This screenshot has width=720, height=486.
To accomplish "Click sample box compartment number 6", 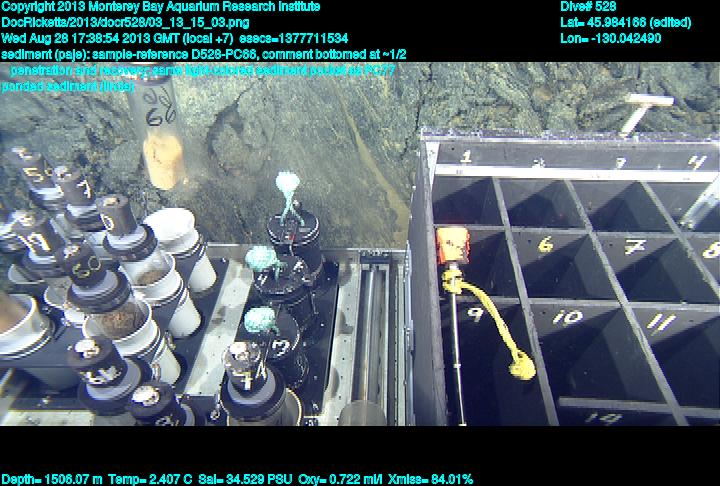I will coord(545,245).
